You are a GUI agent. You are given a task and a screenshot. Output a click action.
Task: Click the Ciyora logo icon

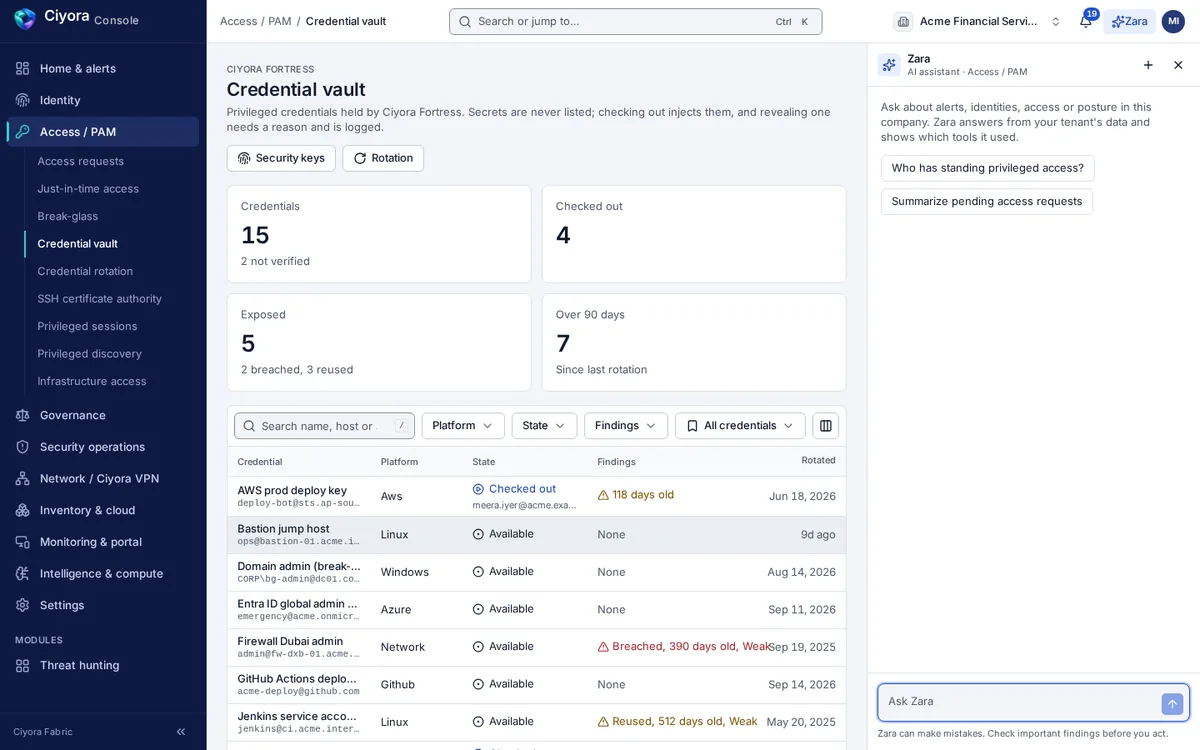pyautogui.click(x=25, y=19)
